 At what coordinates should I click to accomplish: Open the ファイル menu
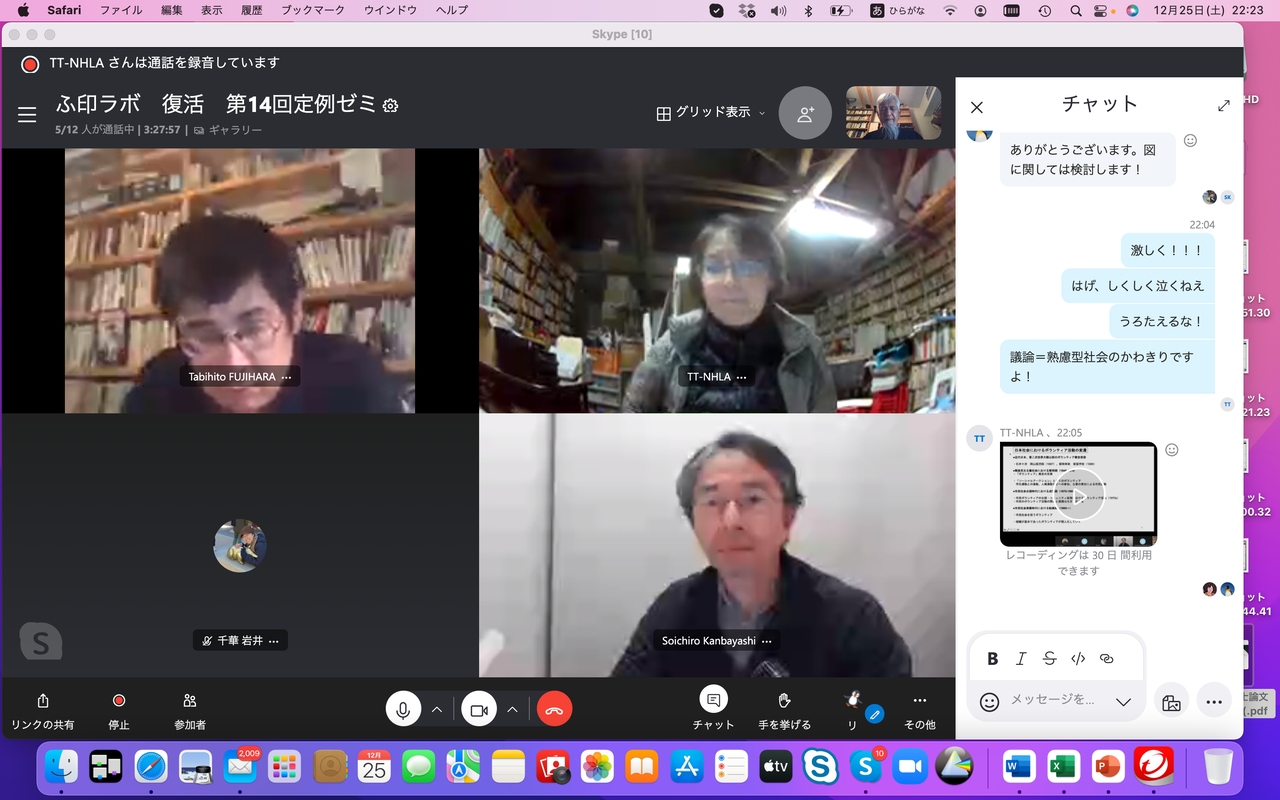click(121, 10)
